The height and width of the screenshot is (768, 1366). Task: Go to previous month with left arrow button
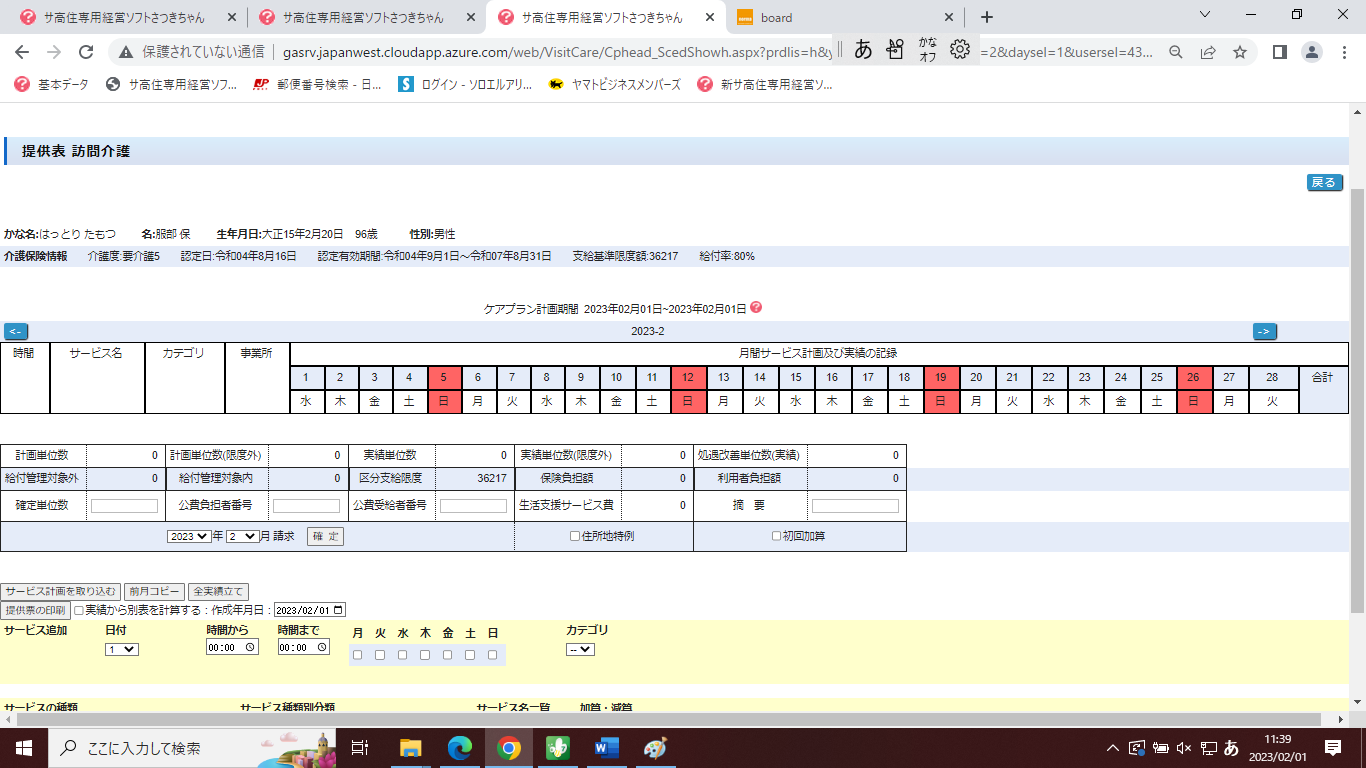16,332
